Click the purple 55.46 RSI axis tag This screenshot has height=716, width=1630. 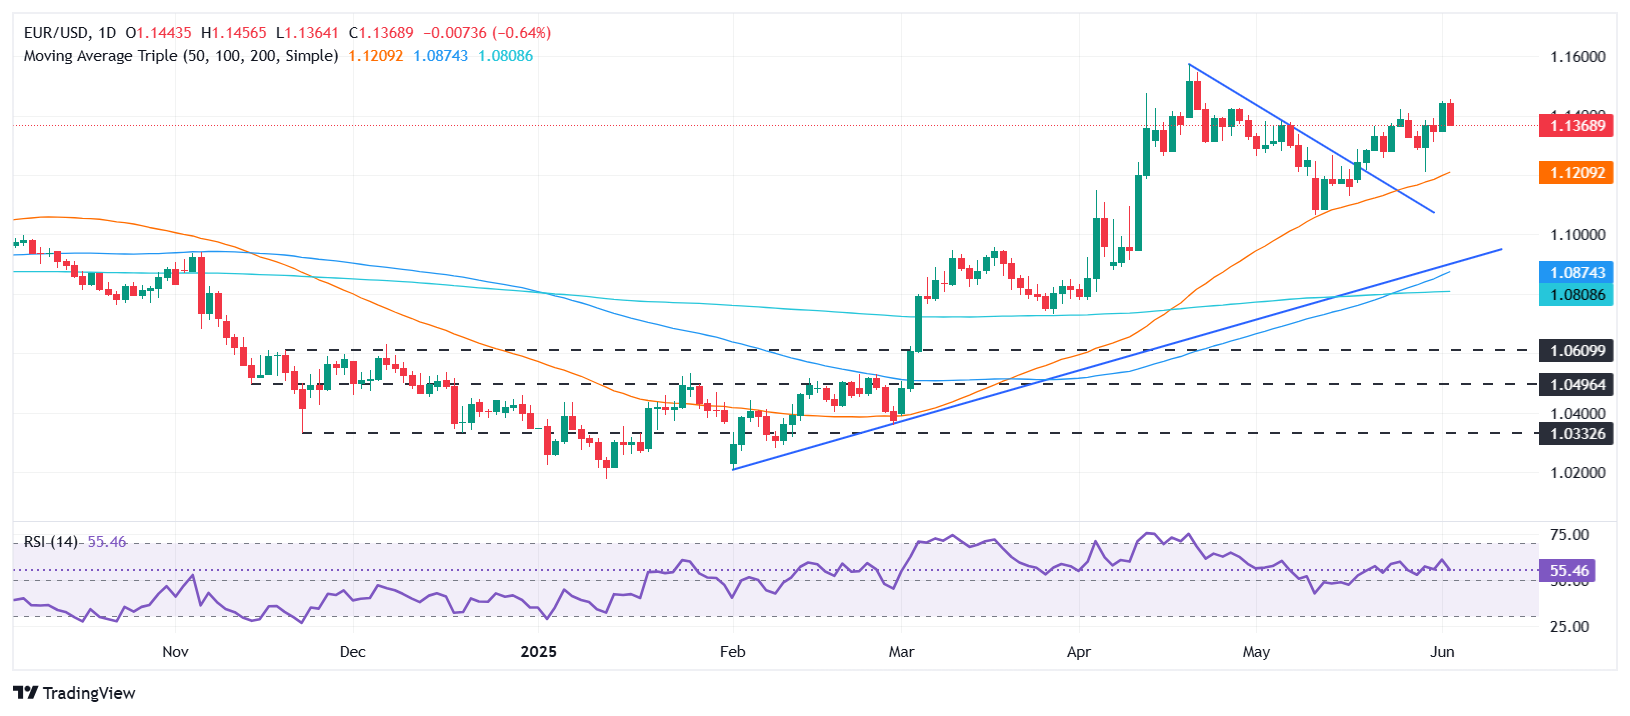(x=1568, y=571)
